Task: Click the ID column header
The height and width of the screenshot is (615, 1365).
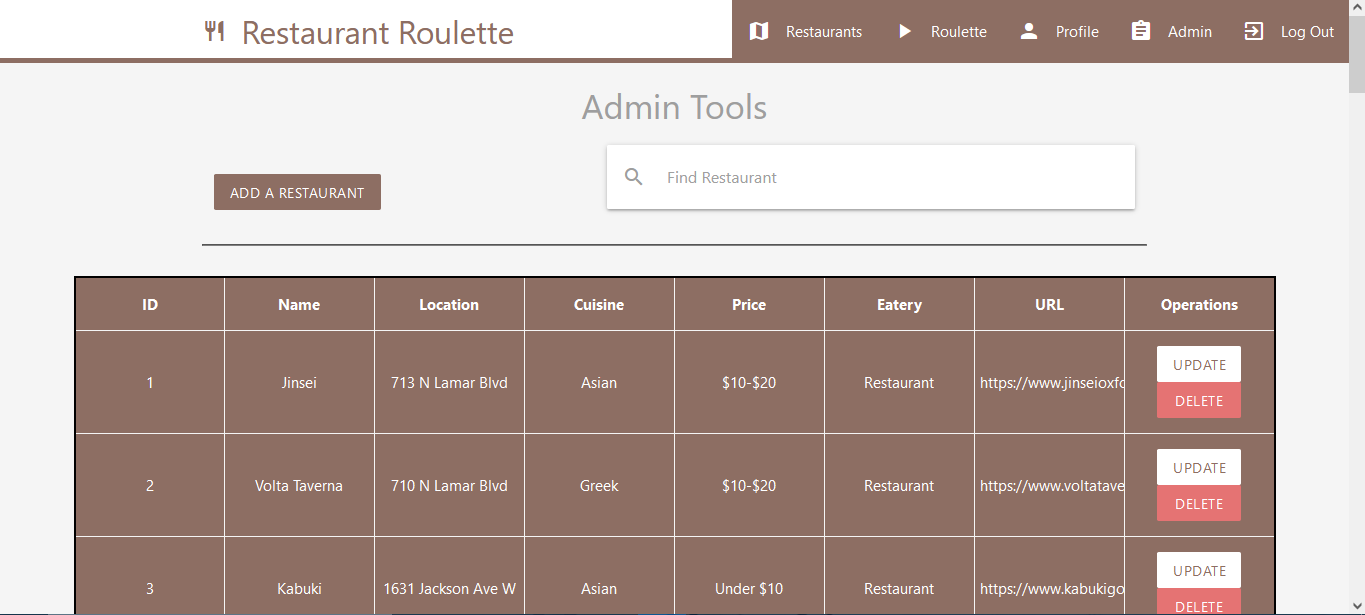Action: [x=150, y=305]
